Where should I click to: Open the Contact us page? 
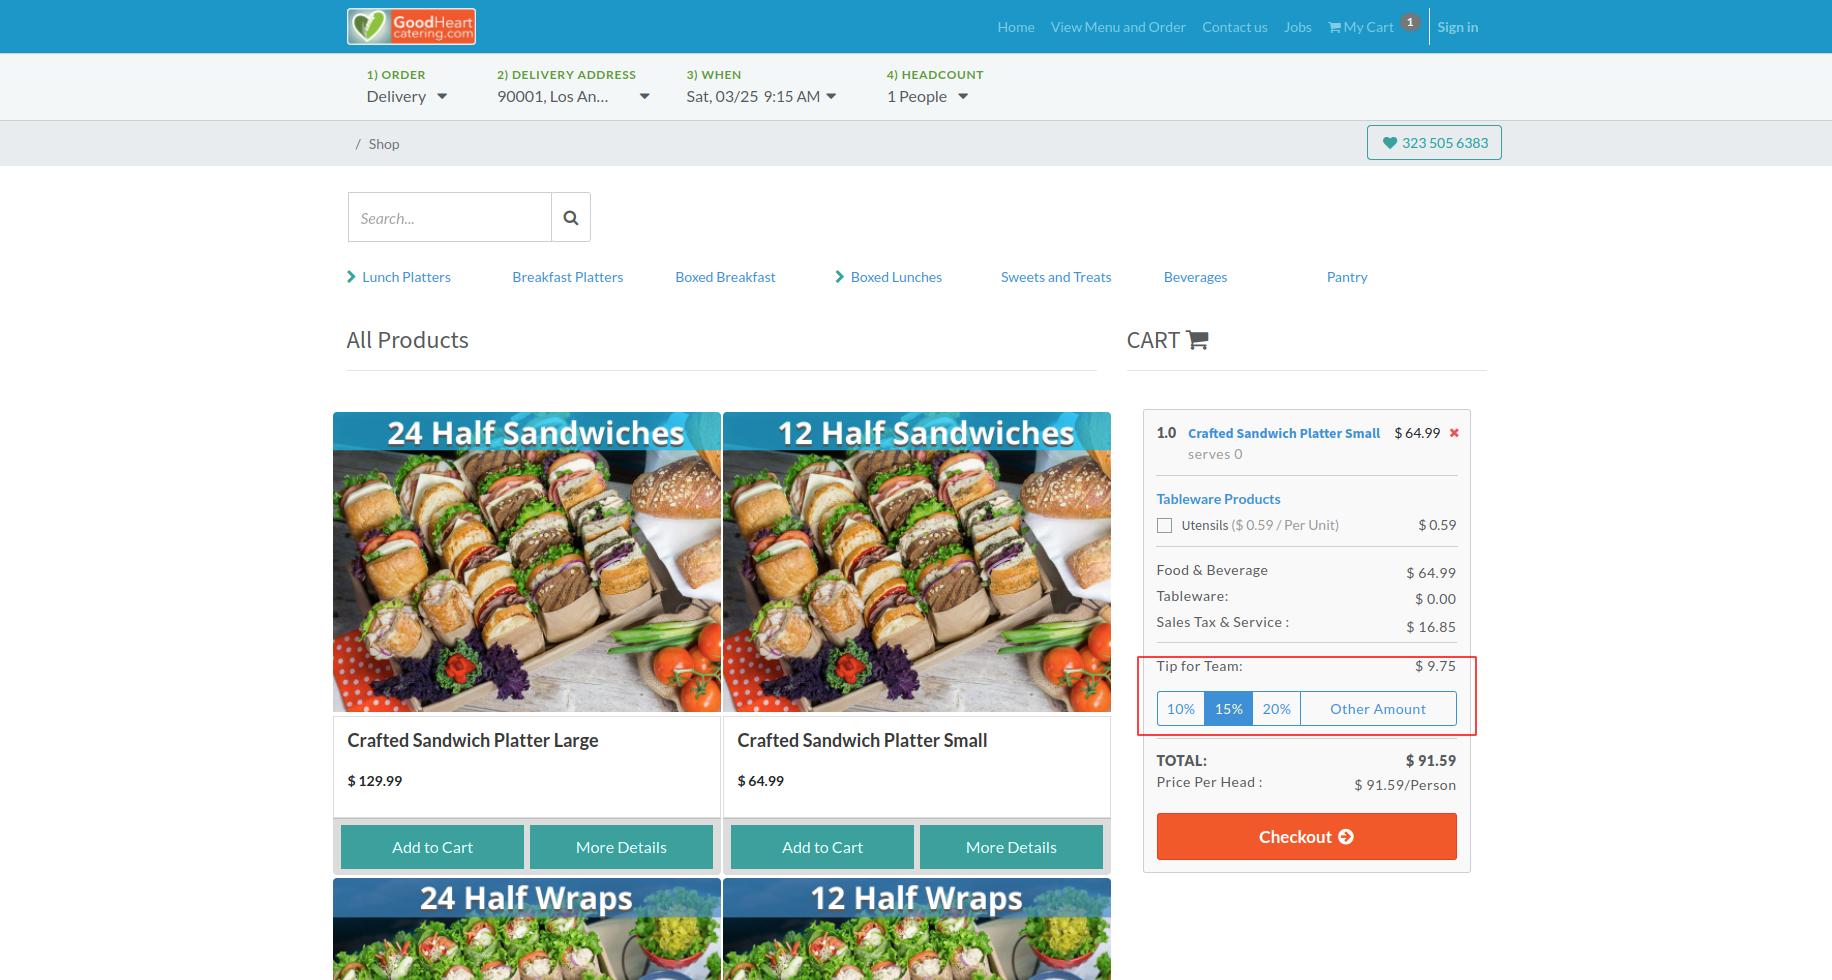[1234, 27]
